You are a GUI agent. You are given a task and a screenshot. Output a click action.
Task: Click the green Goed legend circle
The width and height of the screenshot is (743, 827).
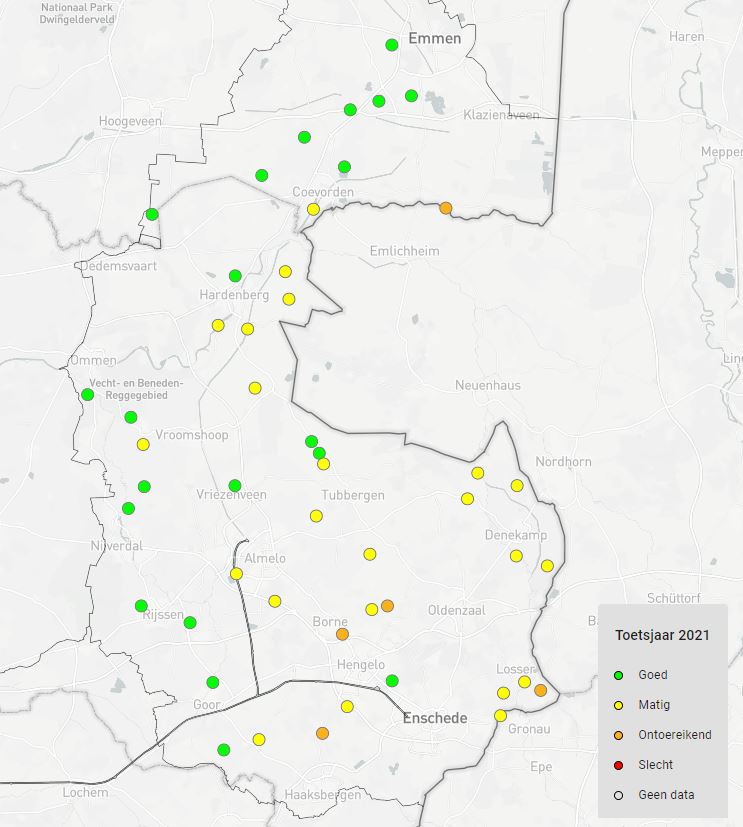(618, 675)
